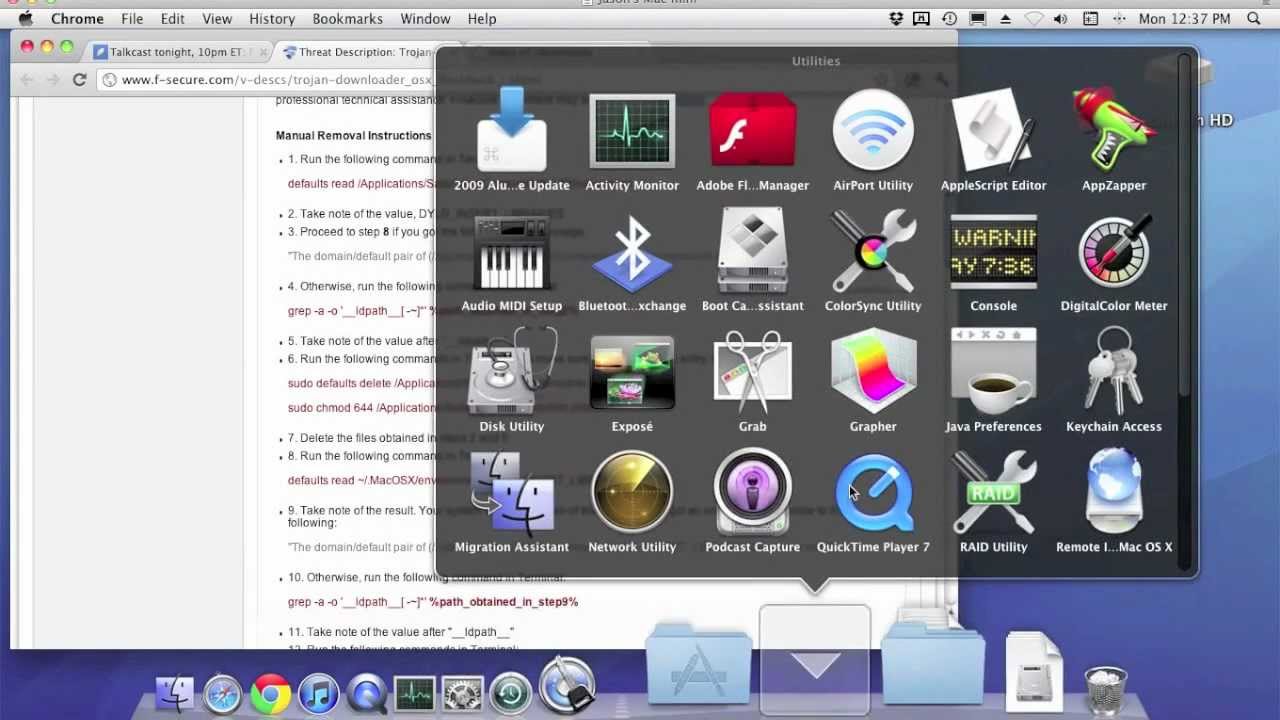Screen dimensions: 1280x720
Task: Open the volume control in menu bar
Action: [1061, 19]
